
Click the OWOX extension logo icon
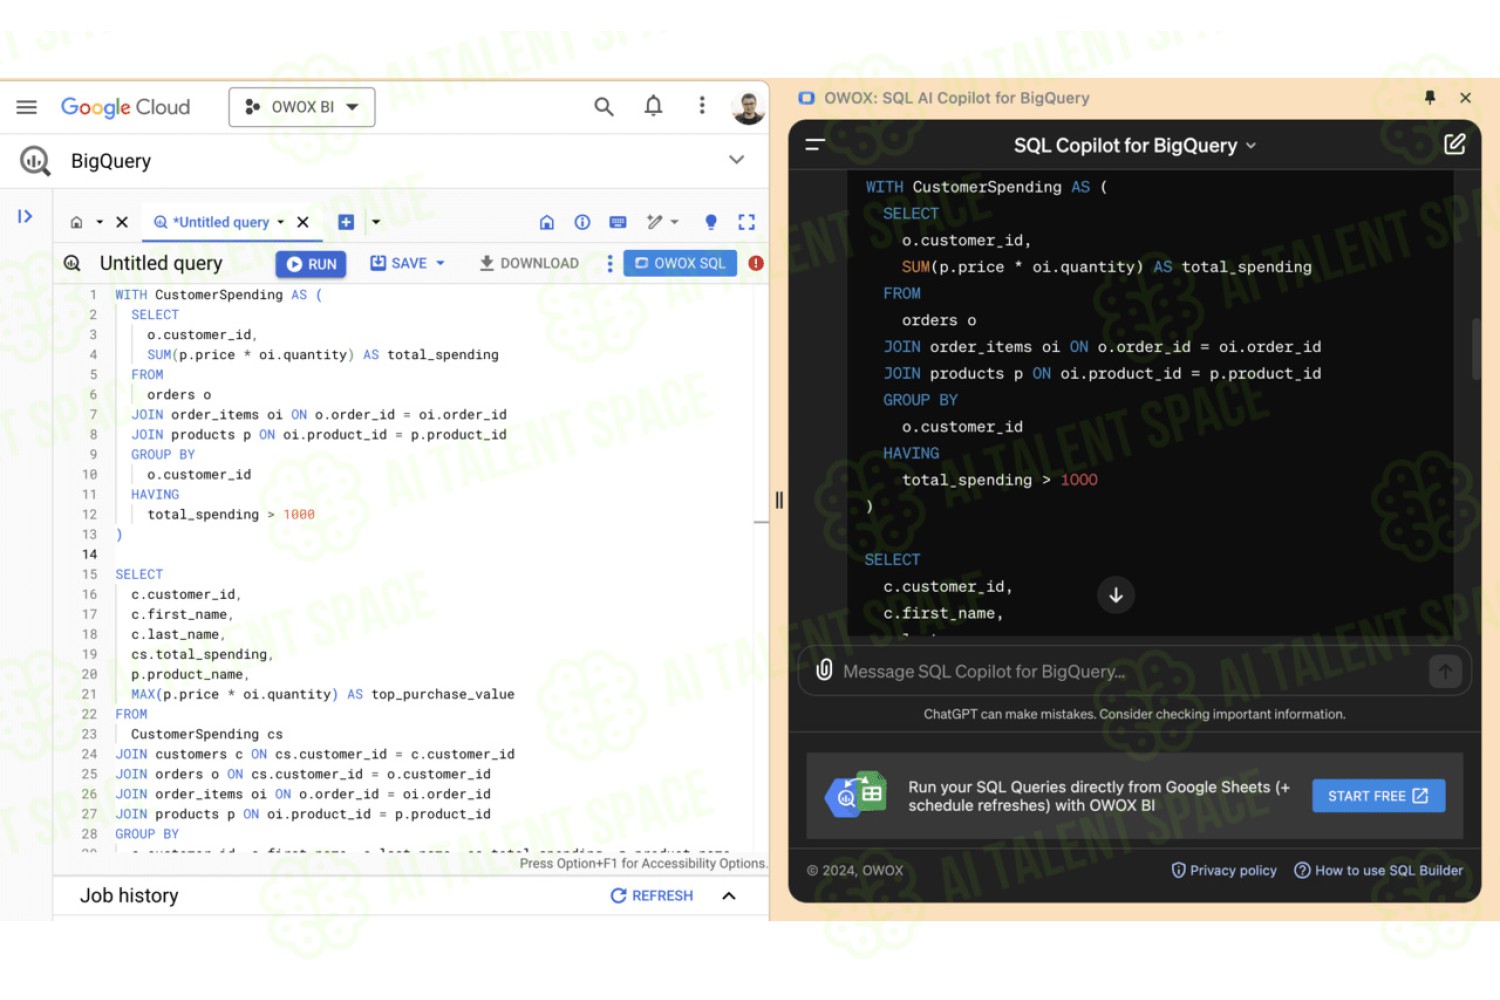(806, 98)
